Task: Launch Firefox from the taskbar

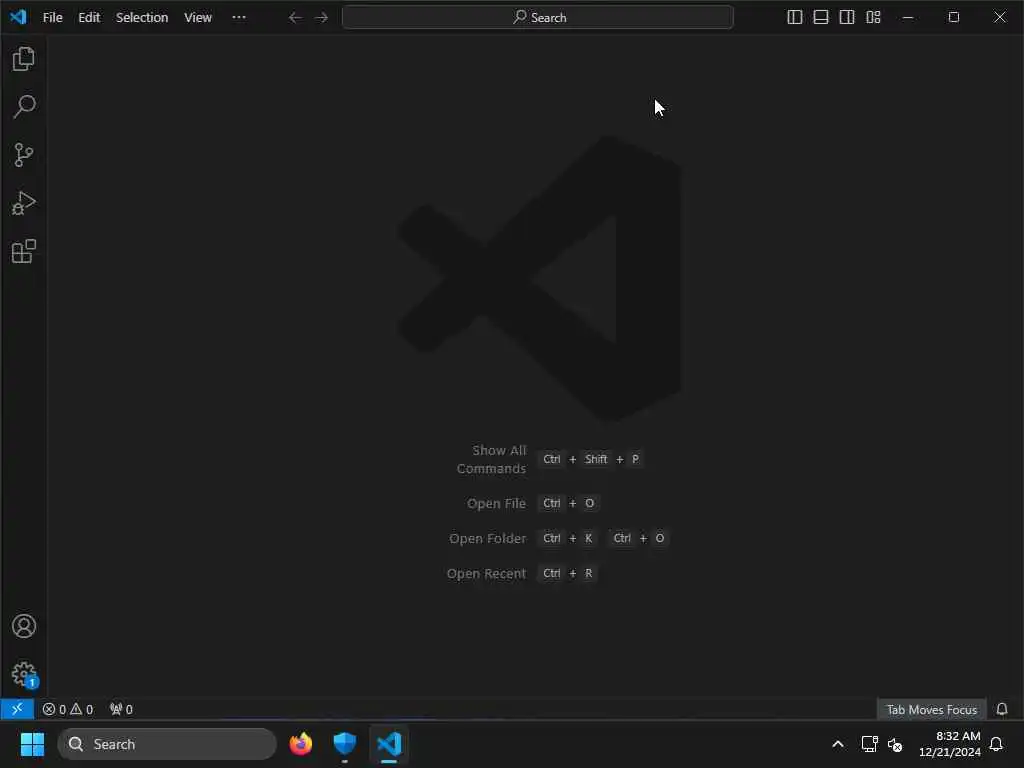Action: pos(301,744)
